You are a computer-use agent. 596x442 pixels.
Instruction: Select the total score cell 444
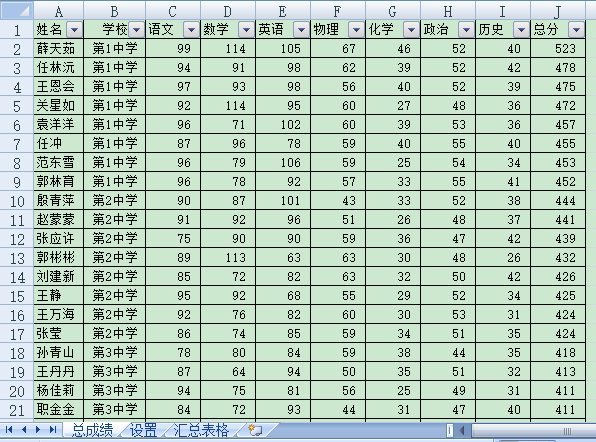tap(558, 200)
